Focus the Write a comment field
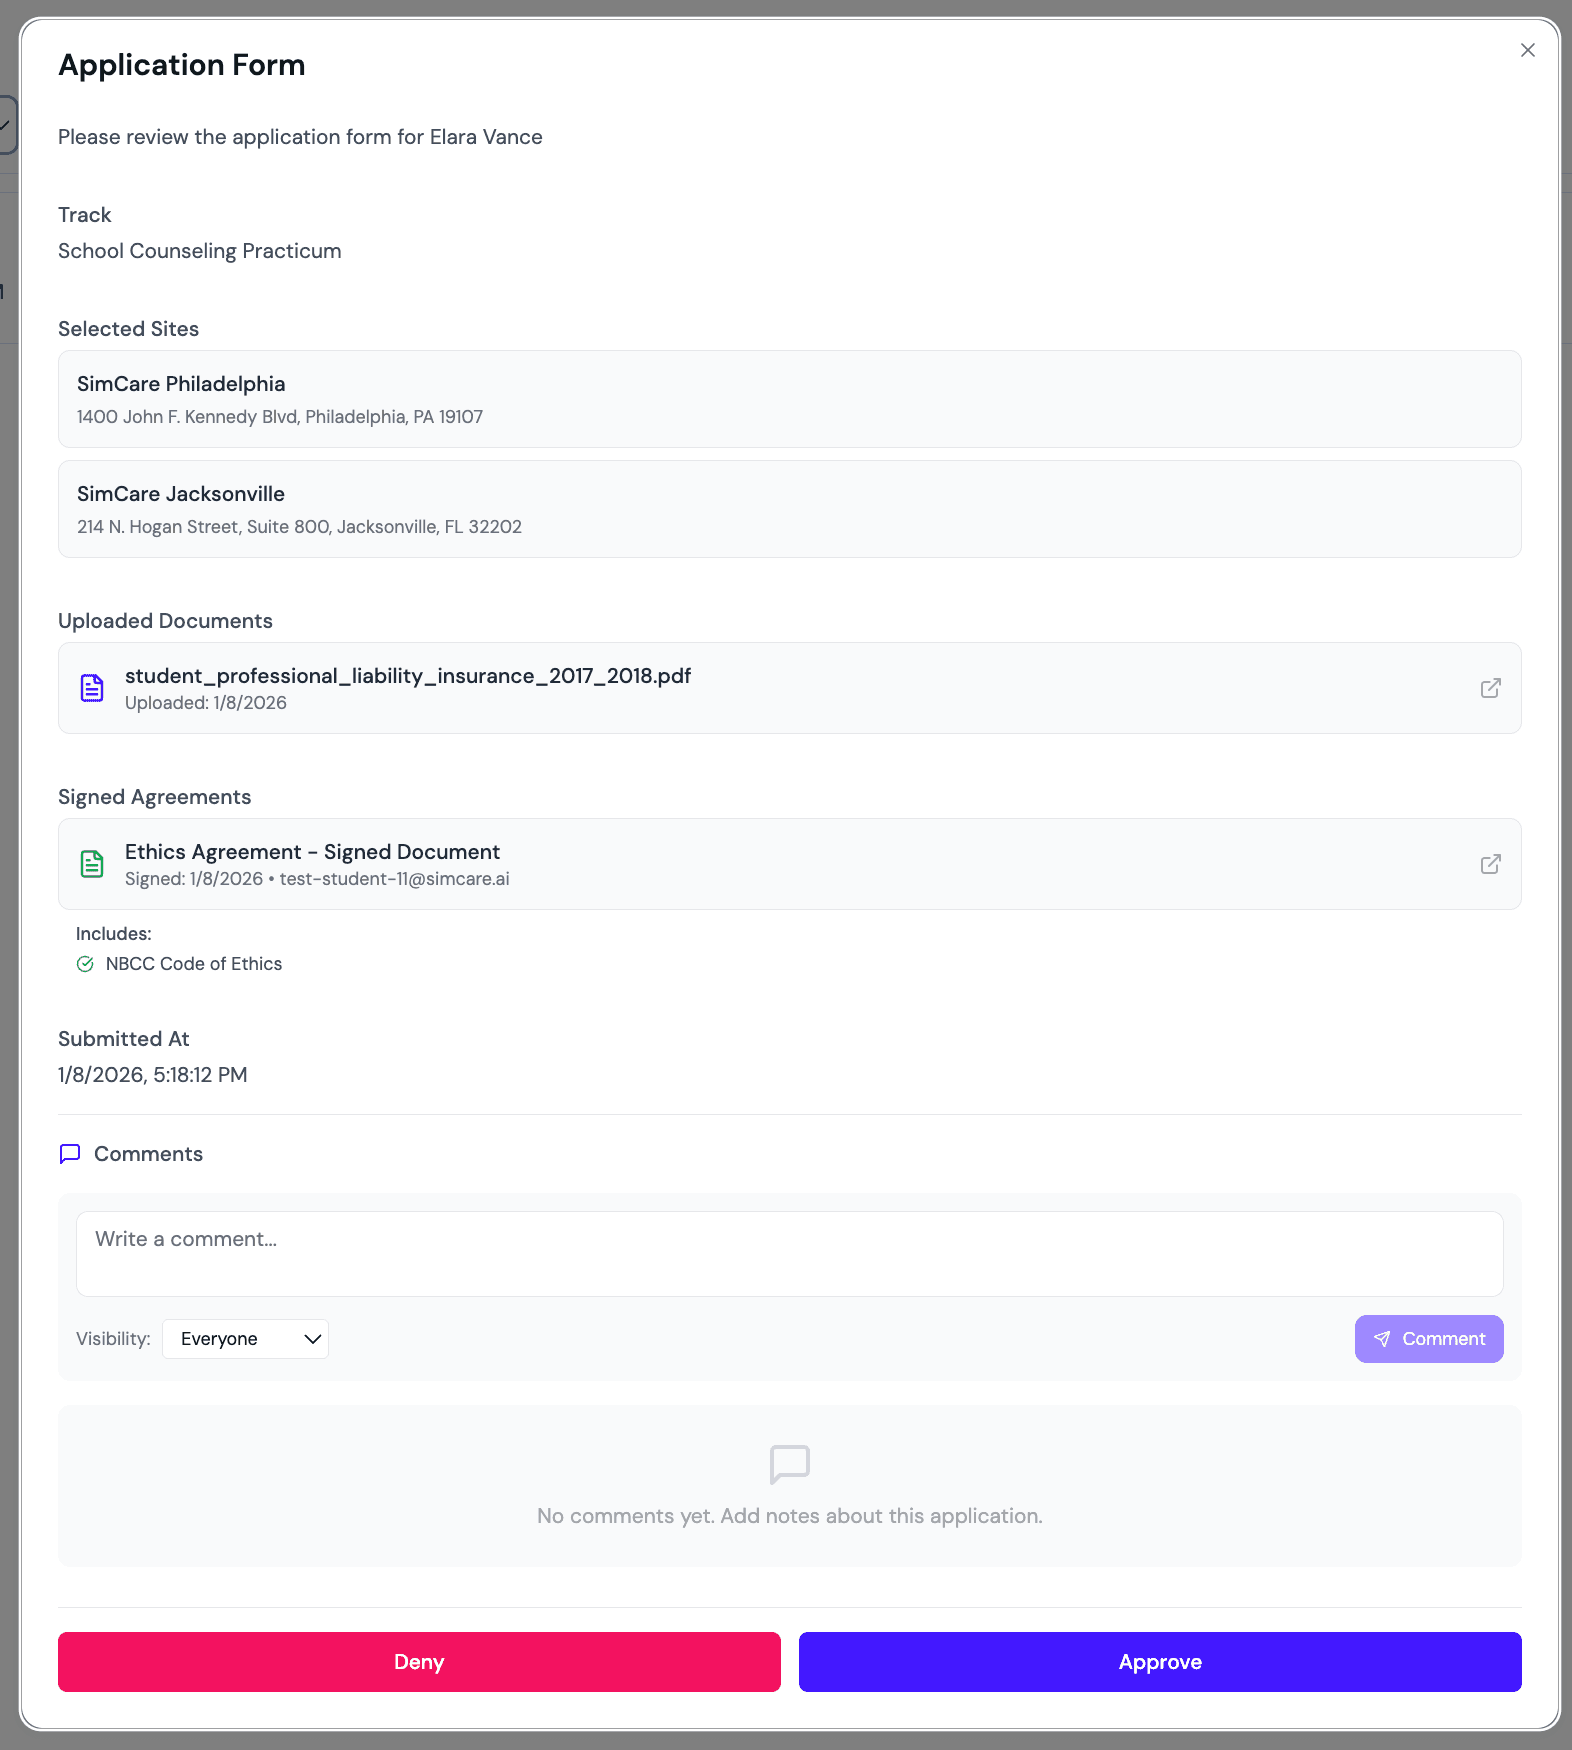 coord(789,1254)
